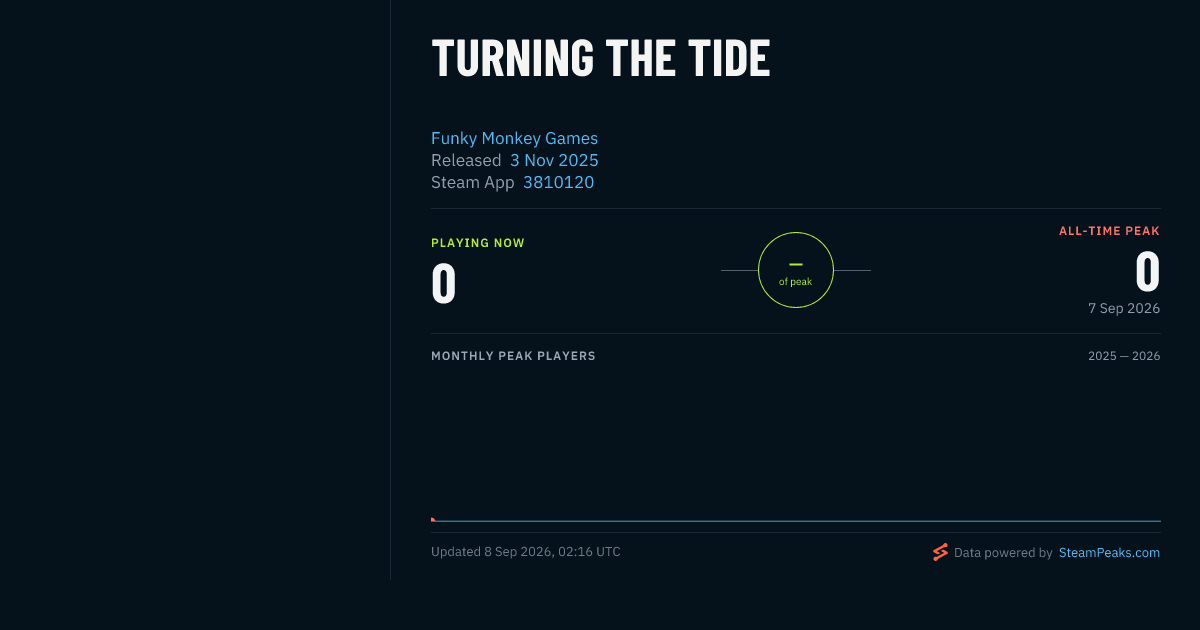Click the monthly peak chart baseline

pos(796,521)
